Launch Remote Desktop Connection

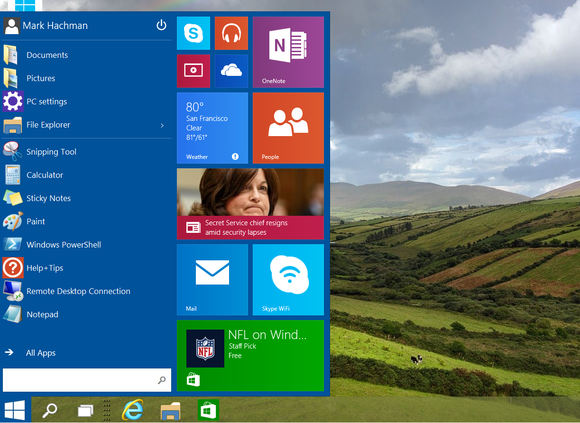coord(87,291)
